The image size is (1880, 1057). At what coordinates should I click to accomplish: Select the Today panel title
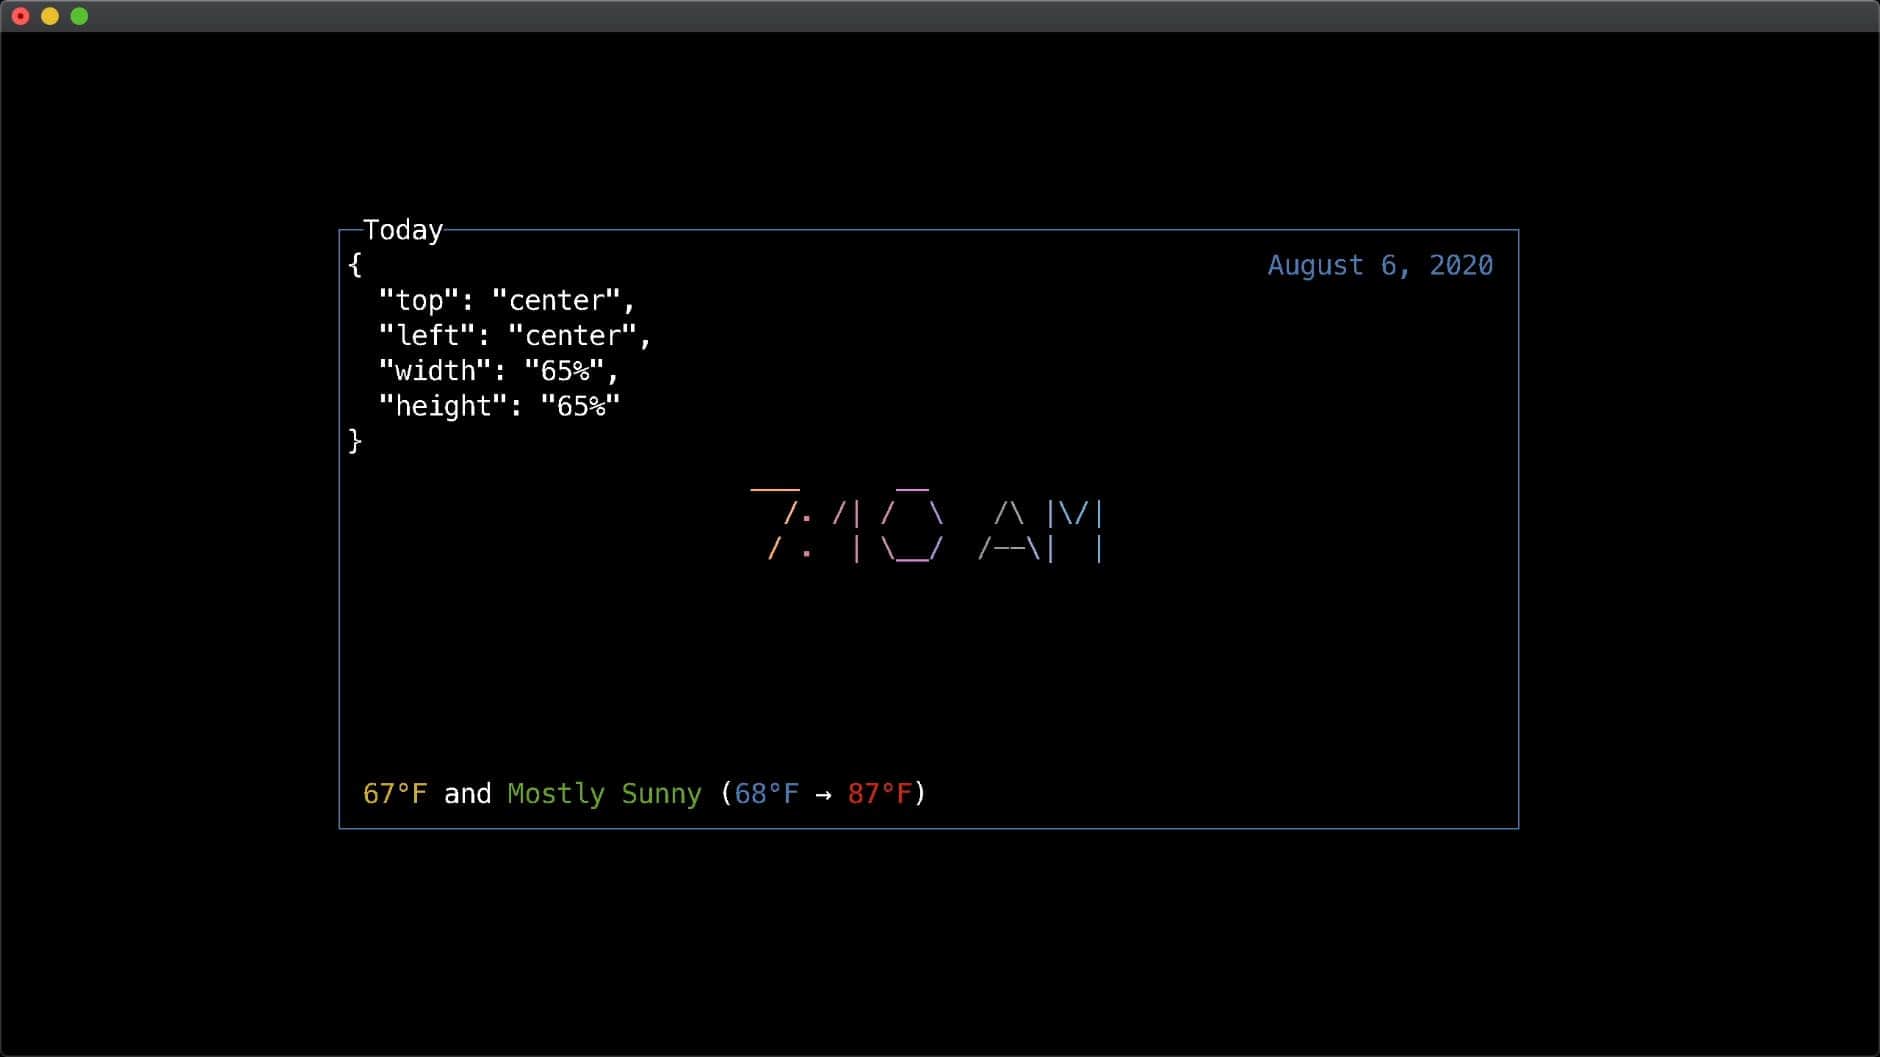click(x=403, y=230)
